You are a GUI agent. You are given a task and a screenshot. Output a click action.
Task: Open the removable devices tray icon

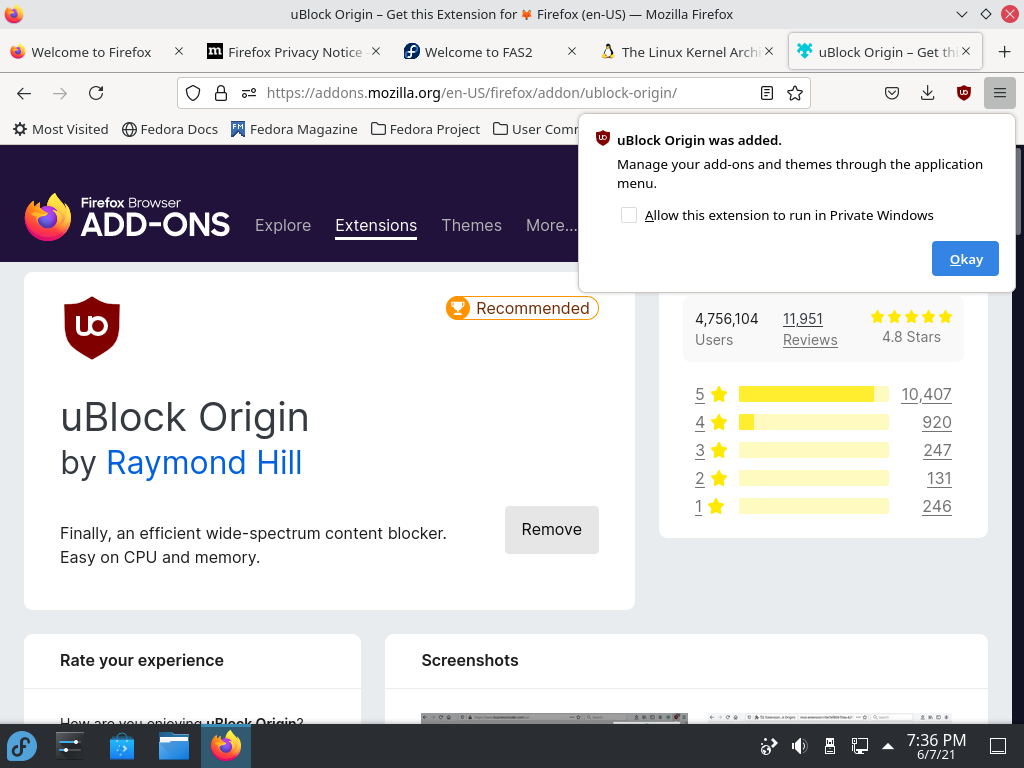[829, 746]
